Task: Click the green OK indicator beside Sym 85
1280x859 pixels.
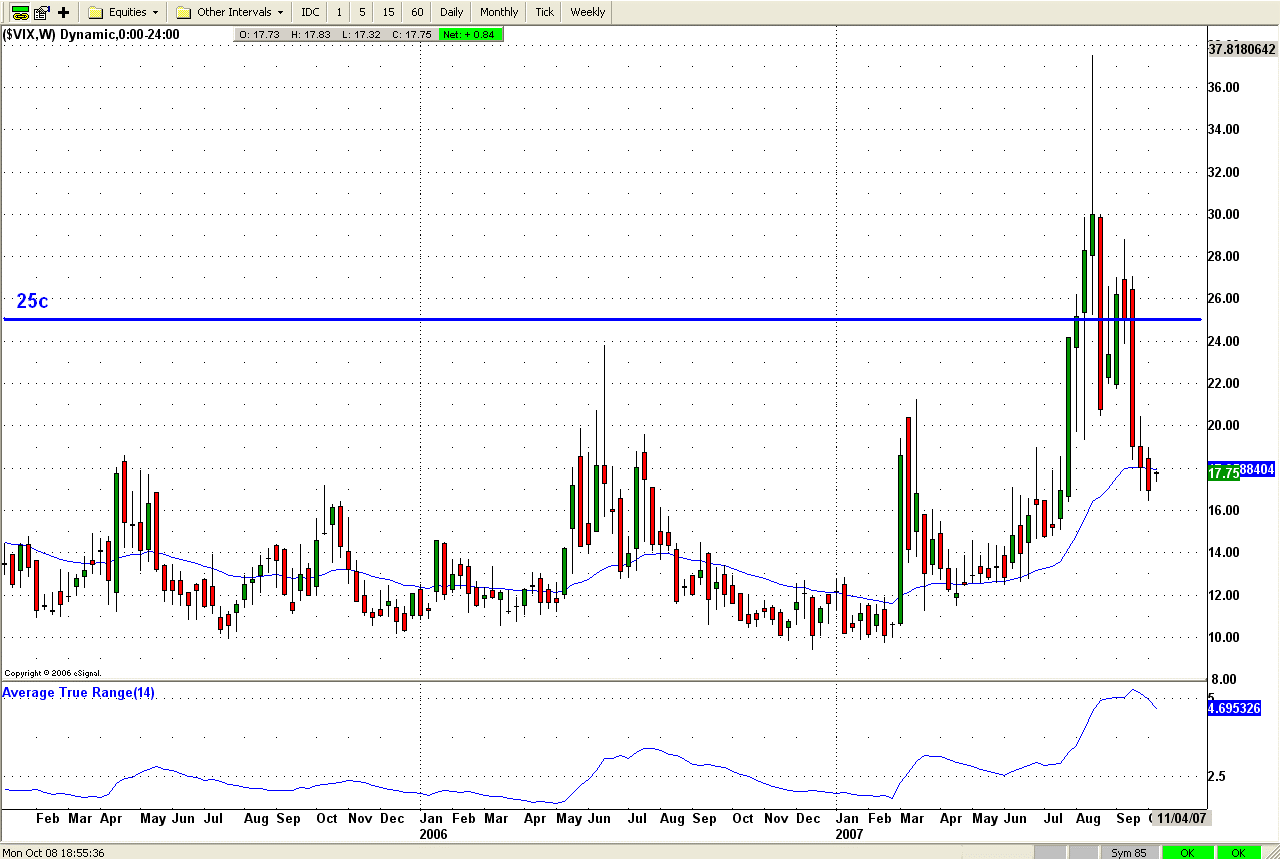Action: tap(1187, 853)
